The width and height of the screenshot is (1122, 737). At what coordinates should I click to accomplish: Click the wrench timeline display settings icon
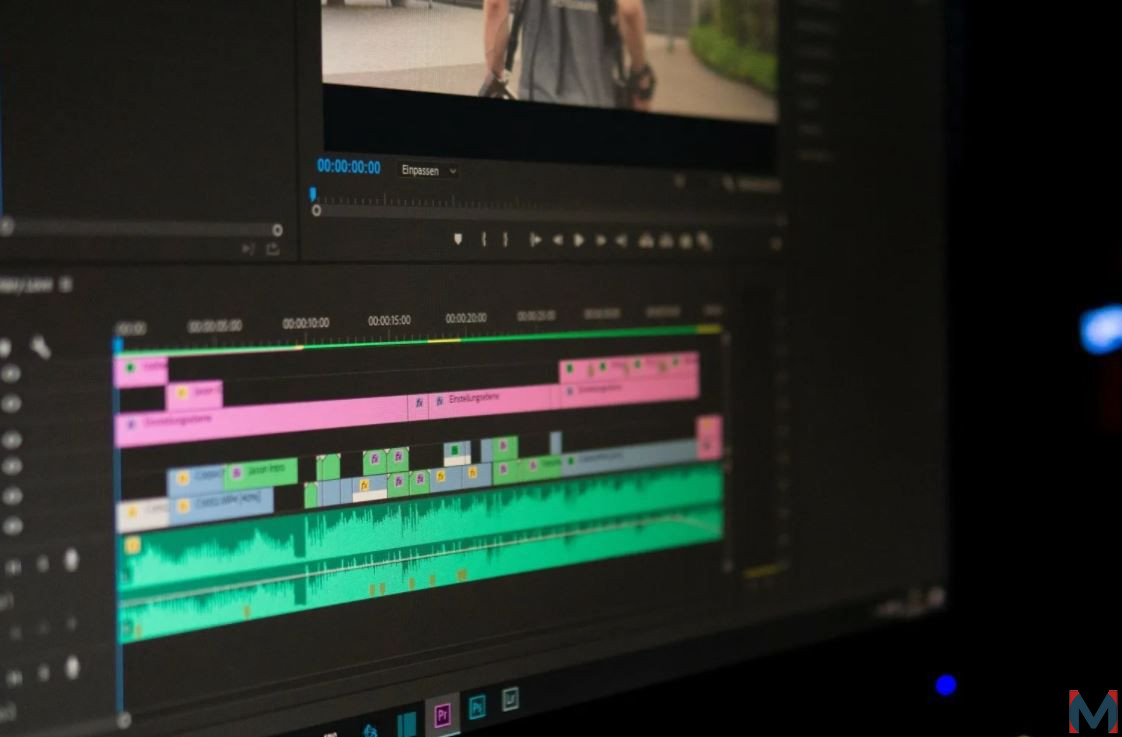(41, 347)
